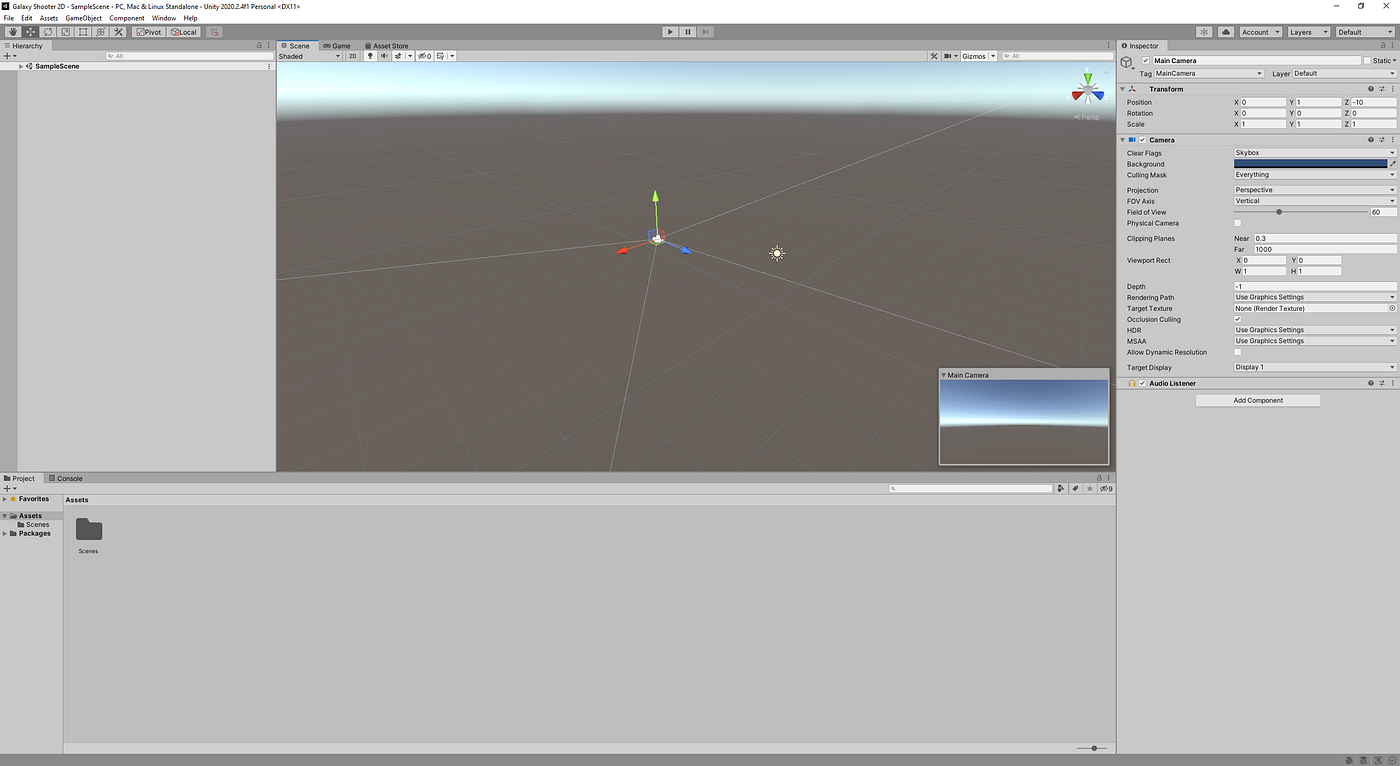Search by Type icon in Project panel
This screenshot has height=766, width=1400.
(x=1061, y=488)
